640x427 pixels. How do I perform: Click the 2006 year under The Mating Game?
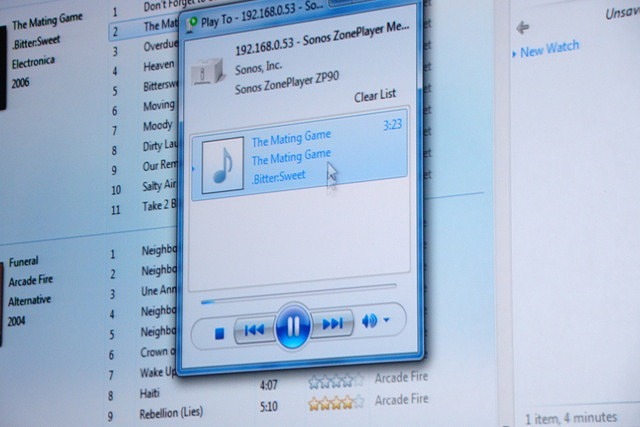click(x=20, y=83)
